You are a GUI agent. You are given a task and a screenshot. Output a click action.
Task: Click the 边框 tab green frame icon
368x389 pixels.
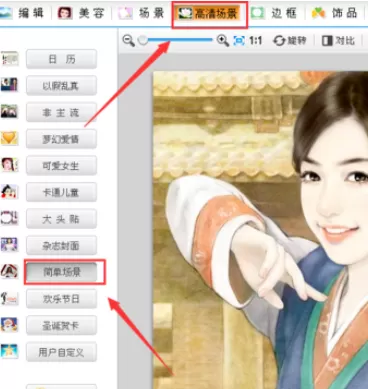tap(257, 13)
